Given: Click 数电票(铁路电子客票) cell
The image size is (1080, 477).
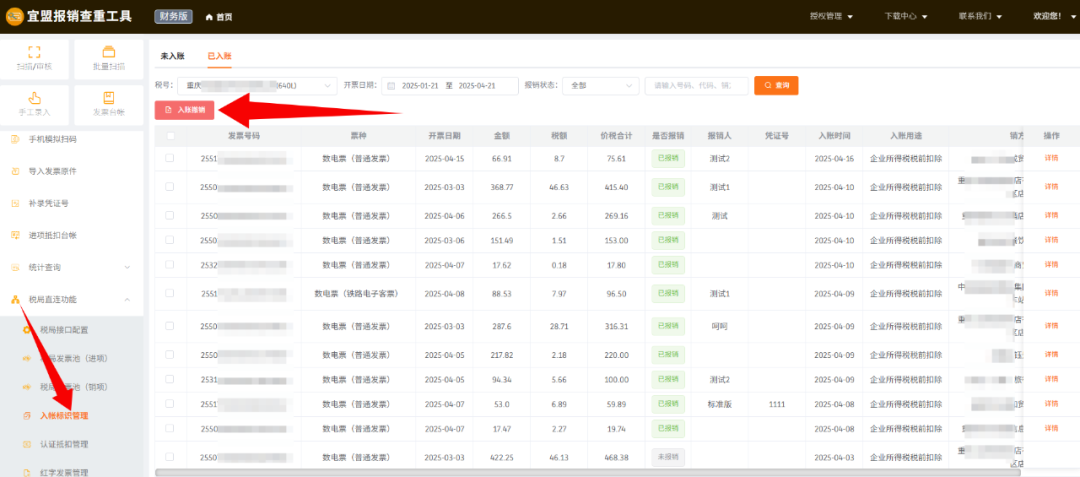Looking at the screenshot, I should click(357, 293).
